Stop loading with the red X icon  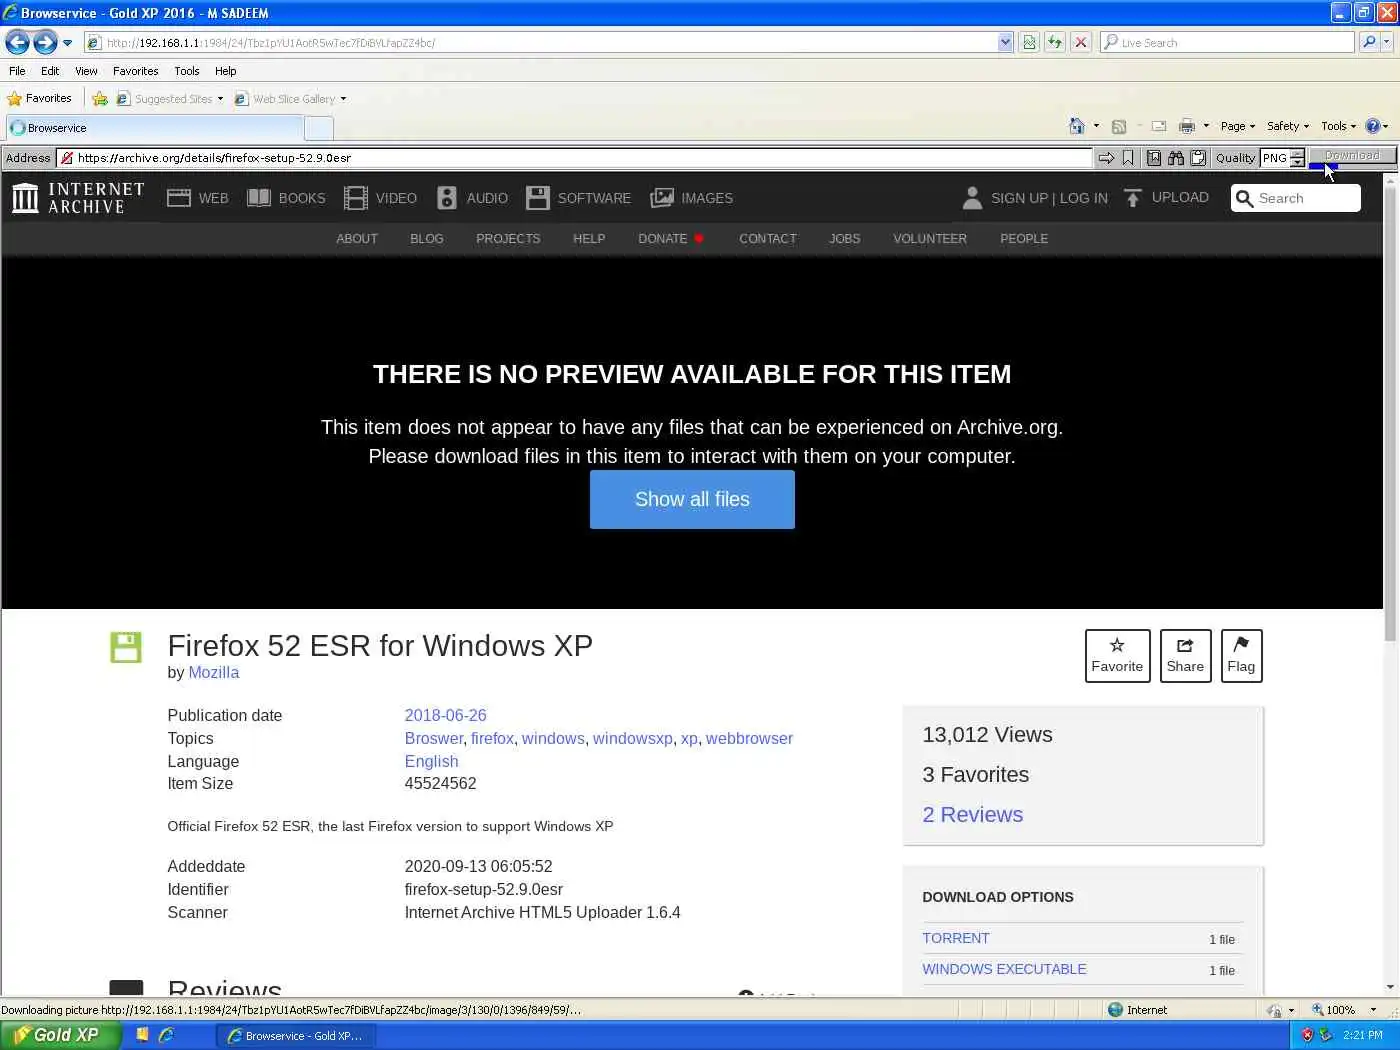point(1080,43)
